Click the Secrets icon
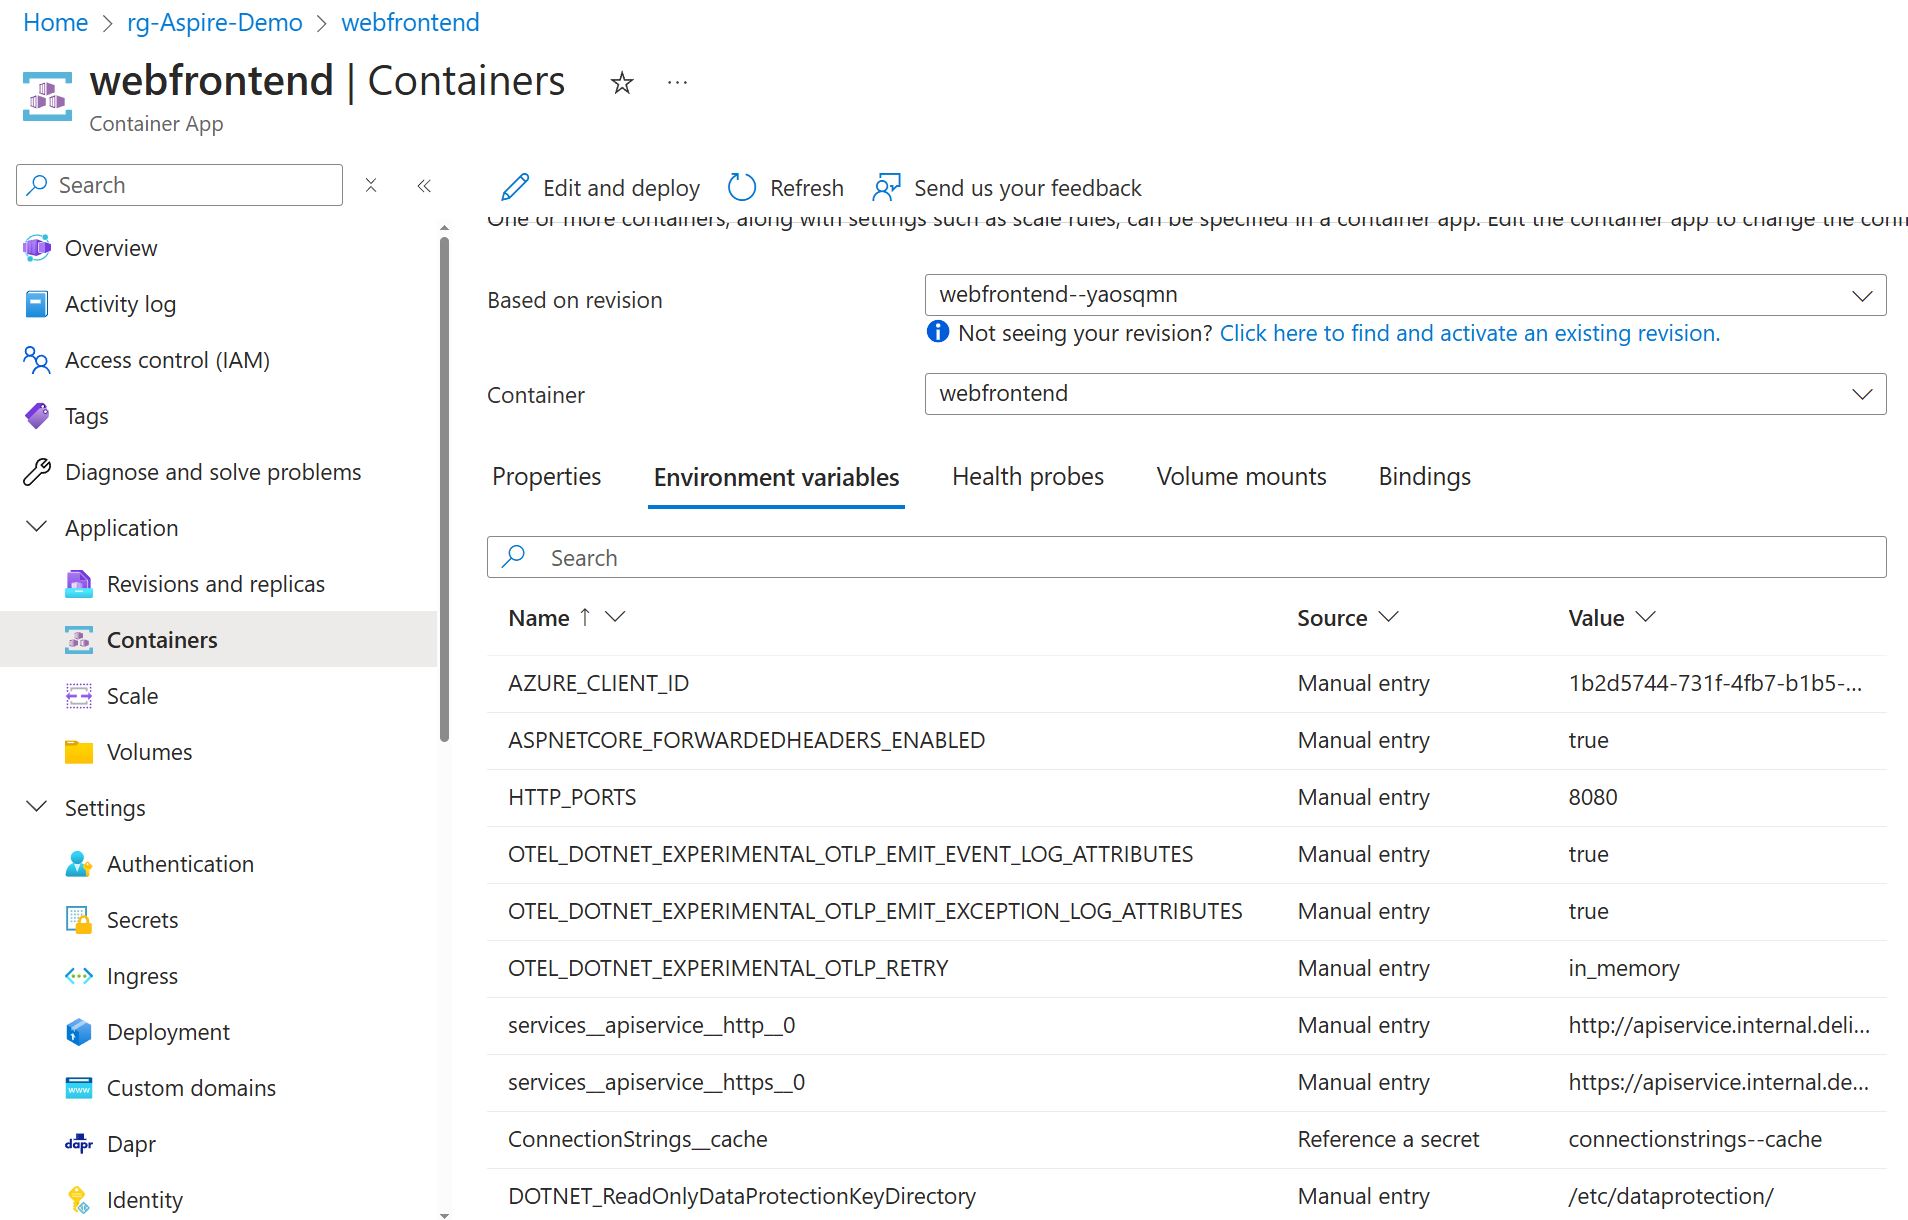Viewport: 1908px width, 1220px height. 79,920
